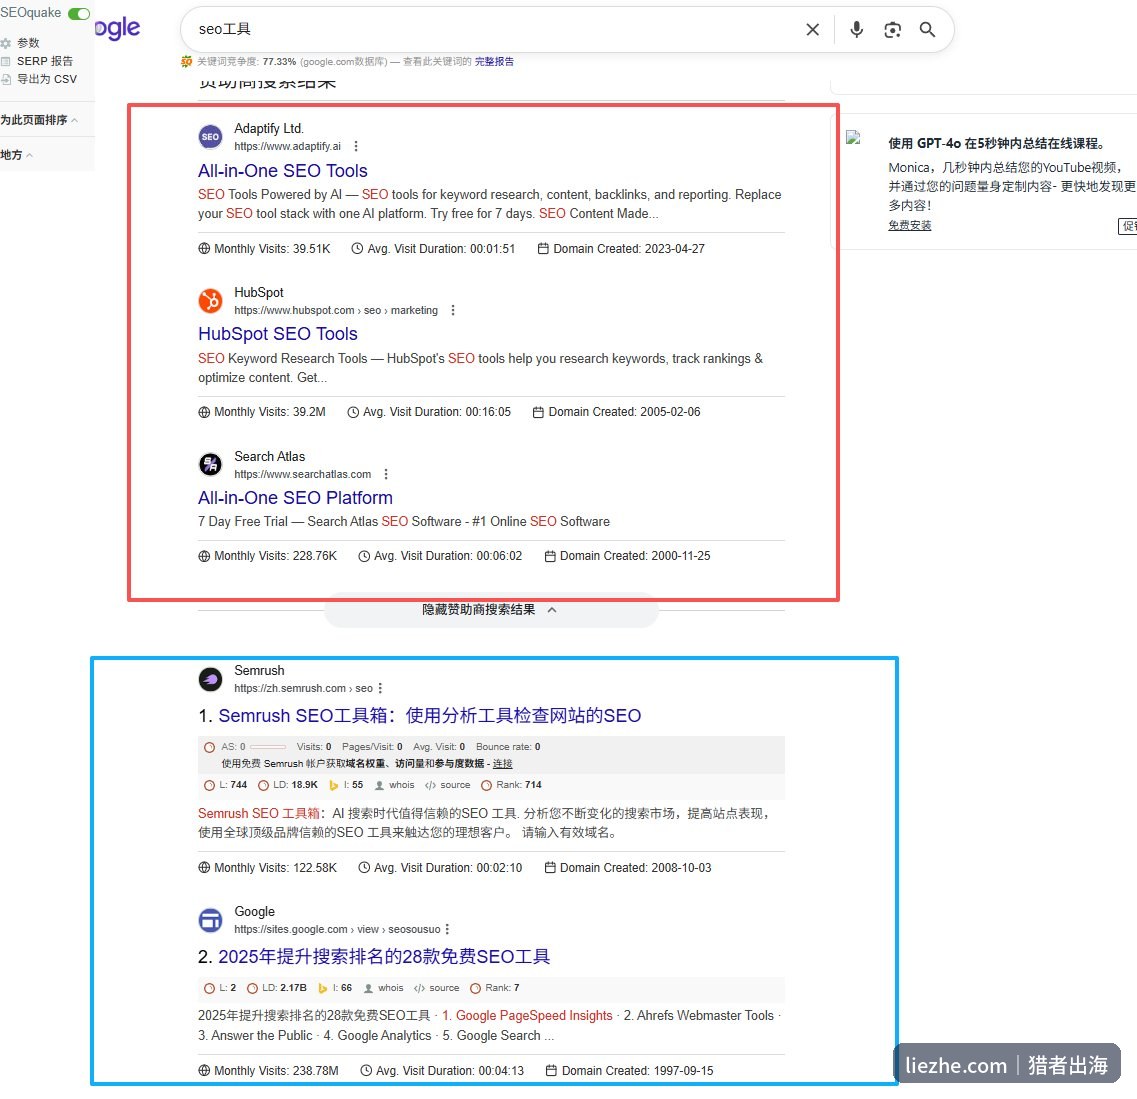
Task: Toggle the SEOquake switch off
Action: pos(78,14)
